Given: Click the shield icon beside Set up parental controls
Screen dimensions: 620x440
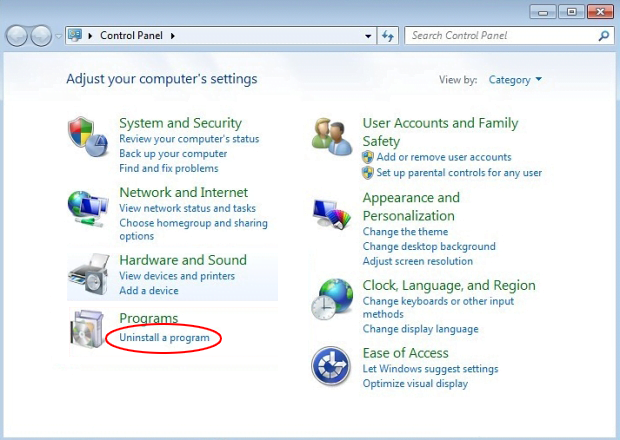Looking at the screenshot, I should coord(368,172).
